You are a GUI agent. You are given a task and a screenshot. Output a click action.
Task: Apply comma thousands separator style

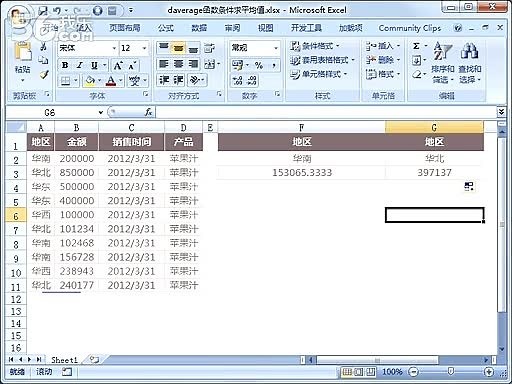click(x=274, y=65)
